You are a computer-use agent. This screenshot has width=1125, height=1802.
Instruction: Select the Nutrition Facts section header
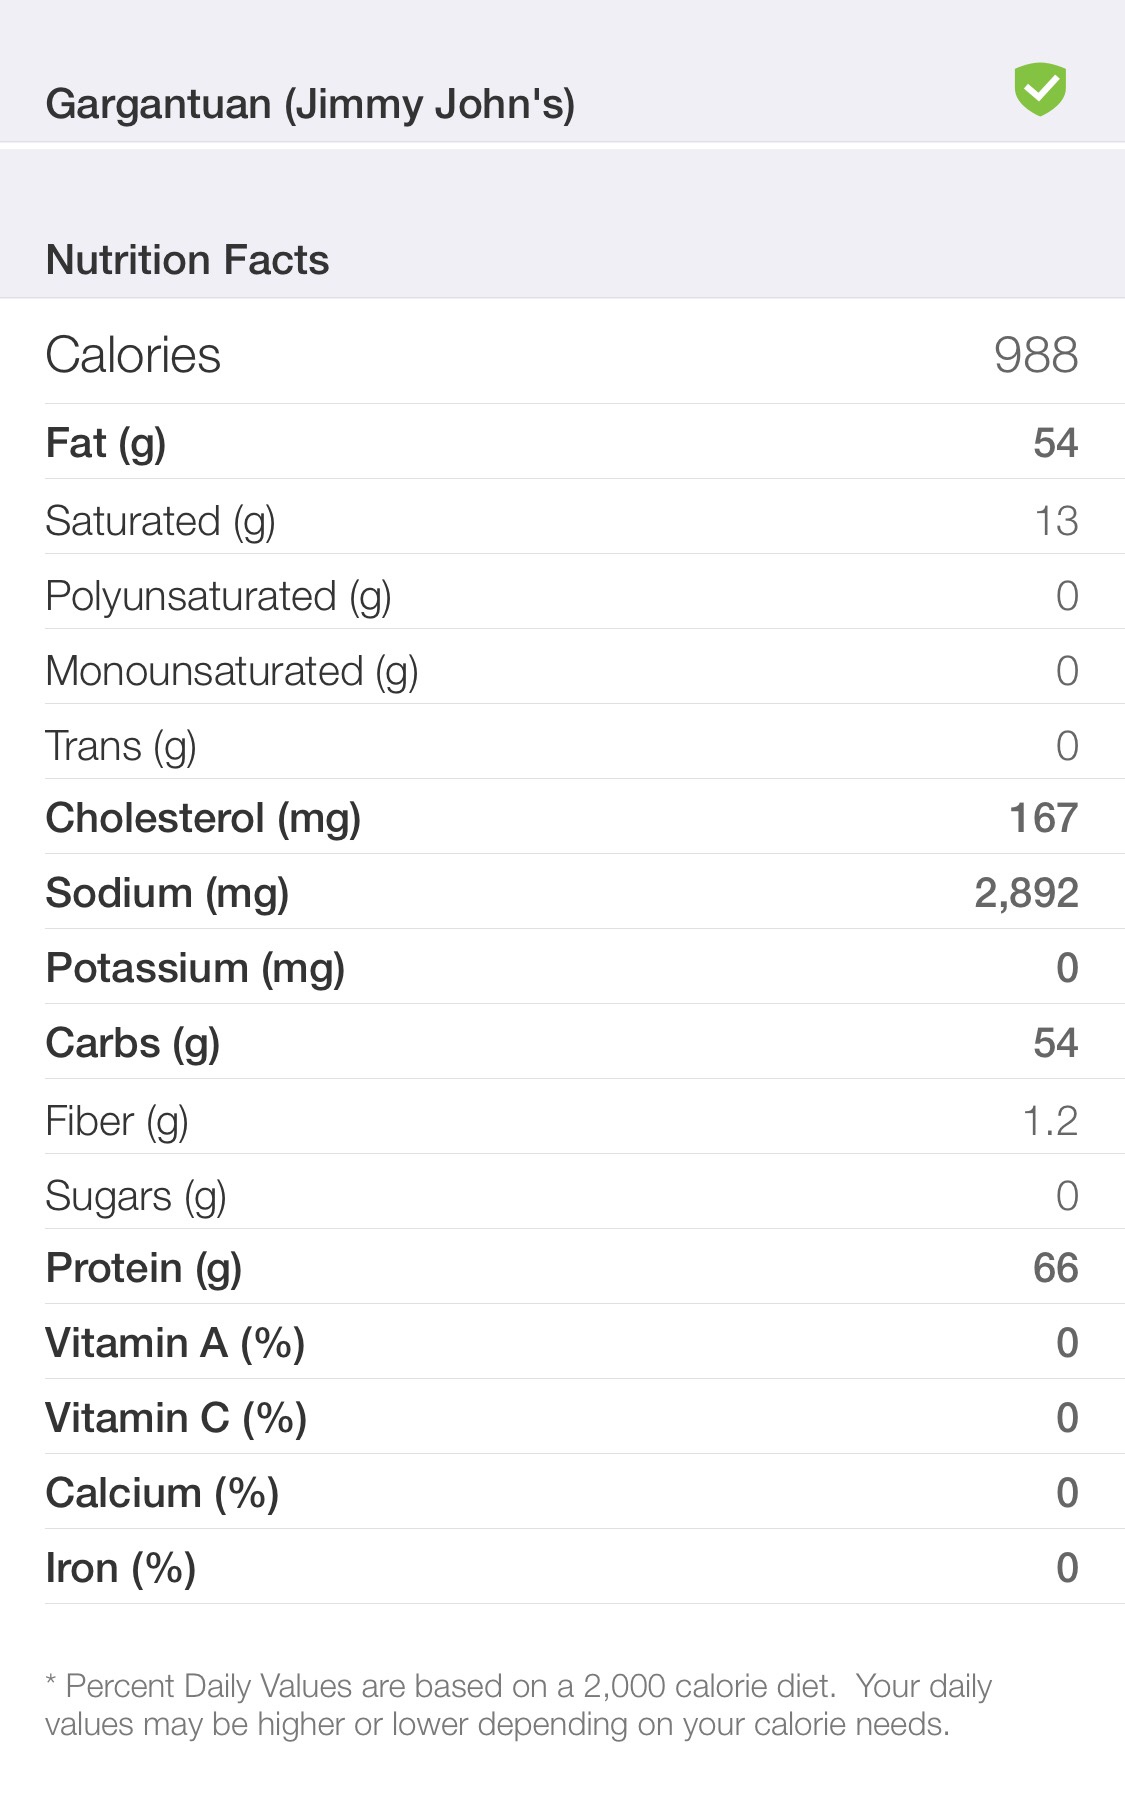pyautogui.click(x=188, y=260)
